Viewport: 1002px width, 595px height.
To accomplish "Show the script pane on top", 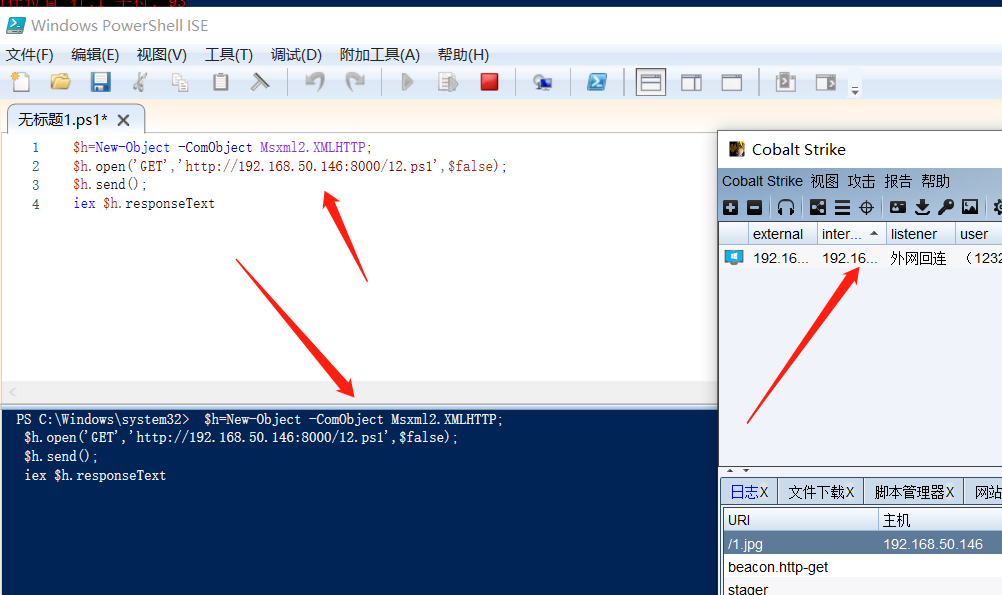I will pos(651,82).
